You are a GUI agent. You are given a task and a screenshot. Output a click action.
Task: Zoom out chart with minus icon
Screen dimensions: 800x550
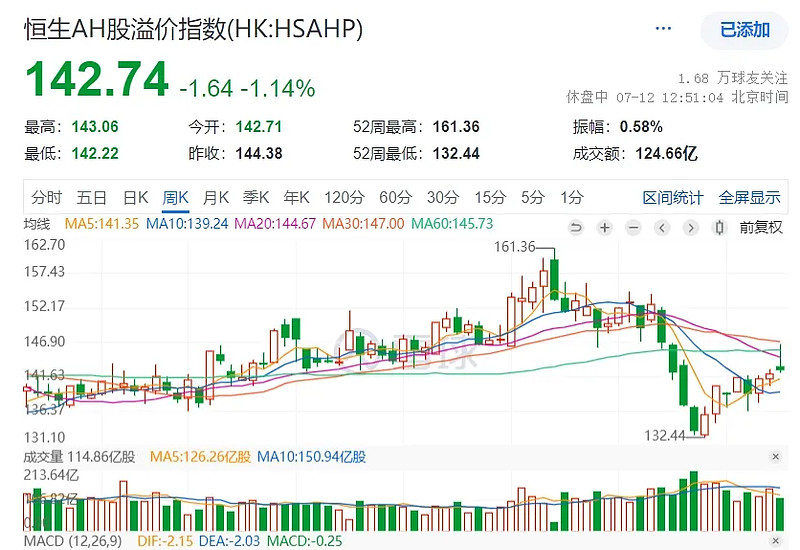[x=633, y=227]
